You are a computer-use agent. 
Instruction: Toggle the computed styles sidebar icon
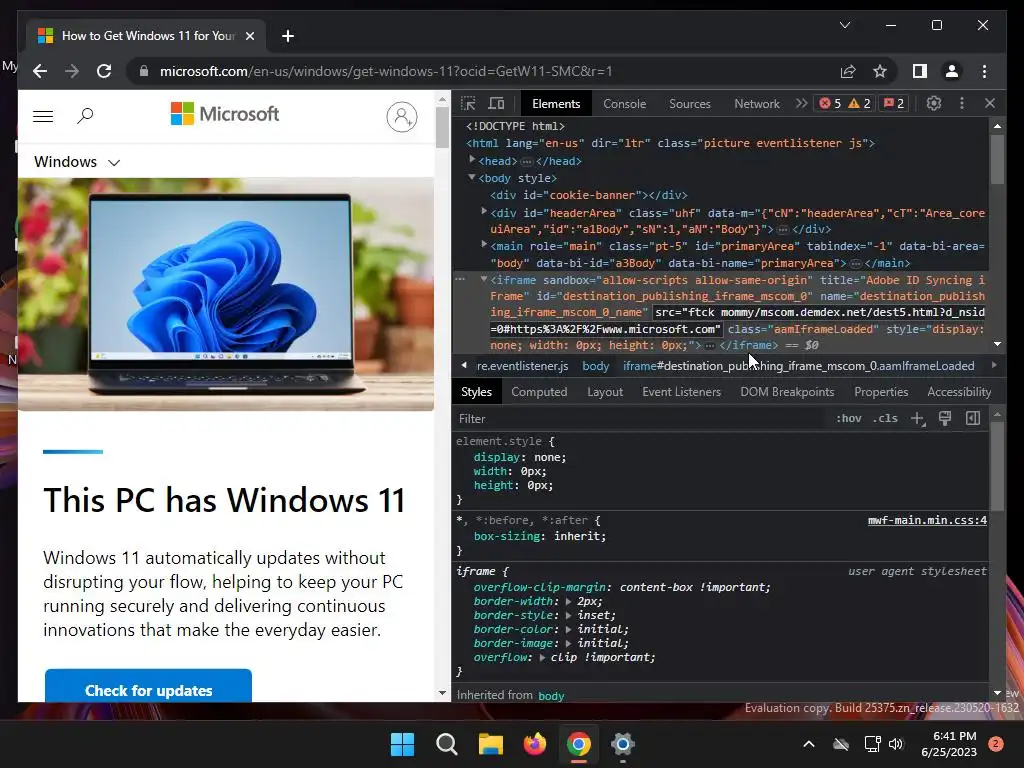point(972,419)
